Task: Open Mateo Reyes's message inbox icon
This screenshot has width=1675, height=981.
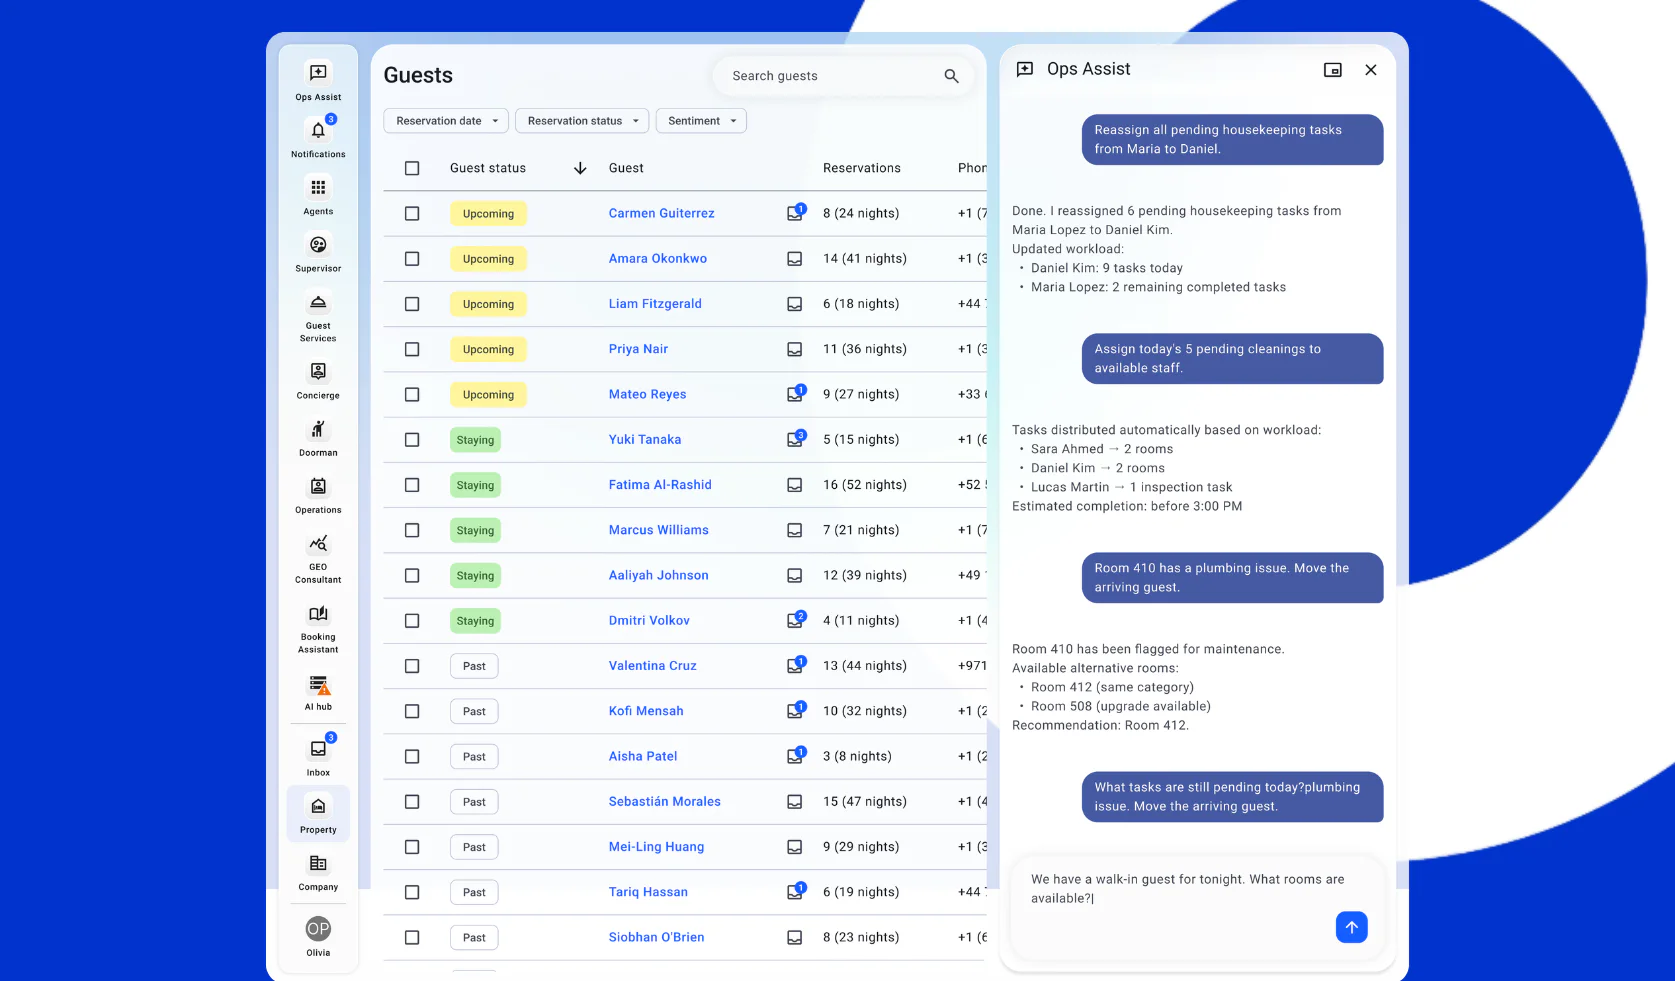Action: tap(795, 394)
